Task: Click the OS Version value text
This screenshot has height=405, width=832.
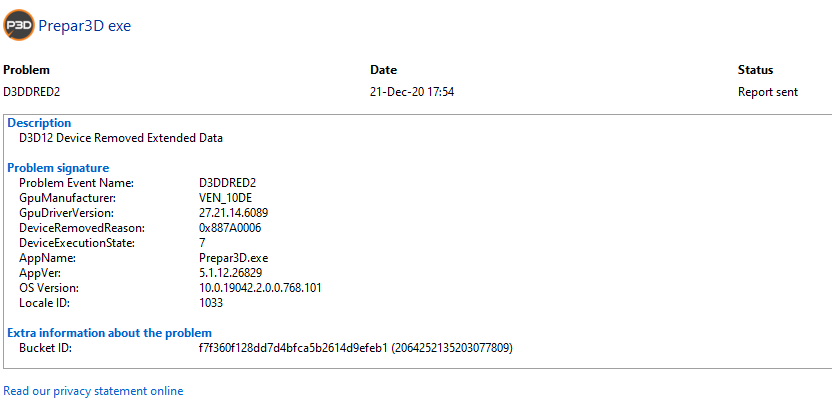Action: point(260,288)
